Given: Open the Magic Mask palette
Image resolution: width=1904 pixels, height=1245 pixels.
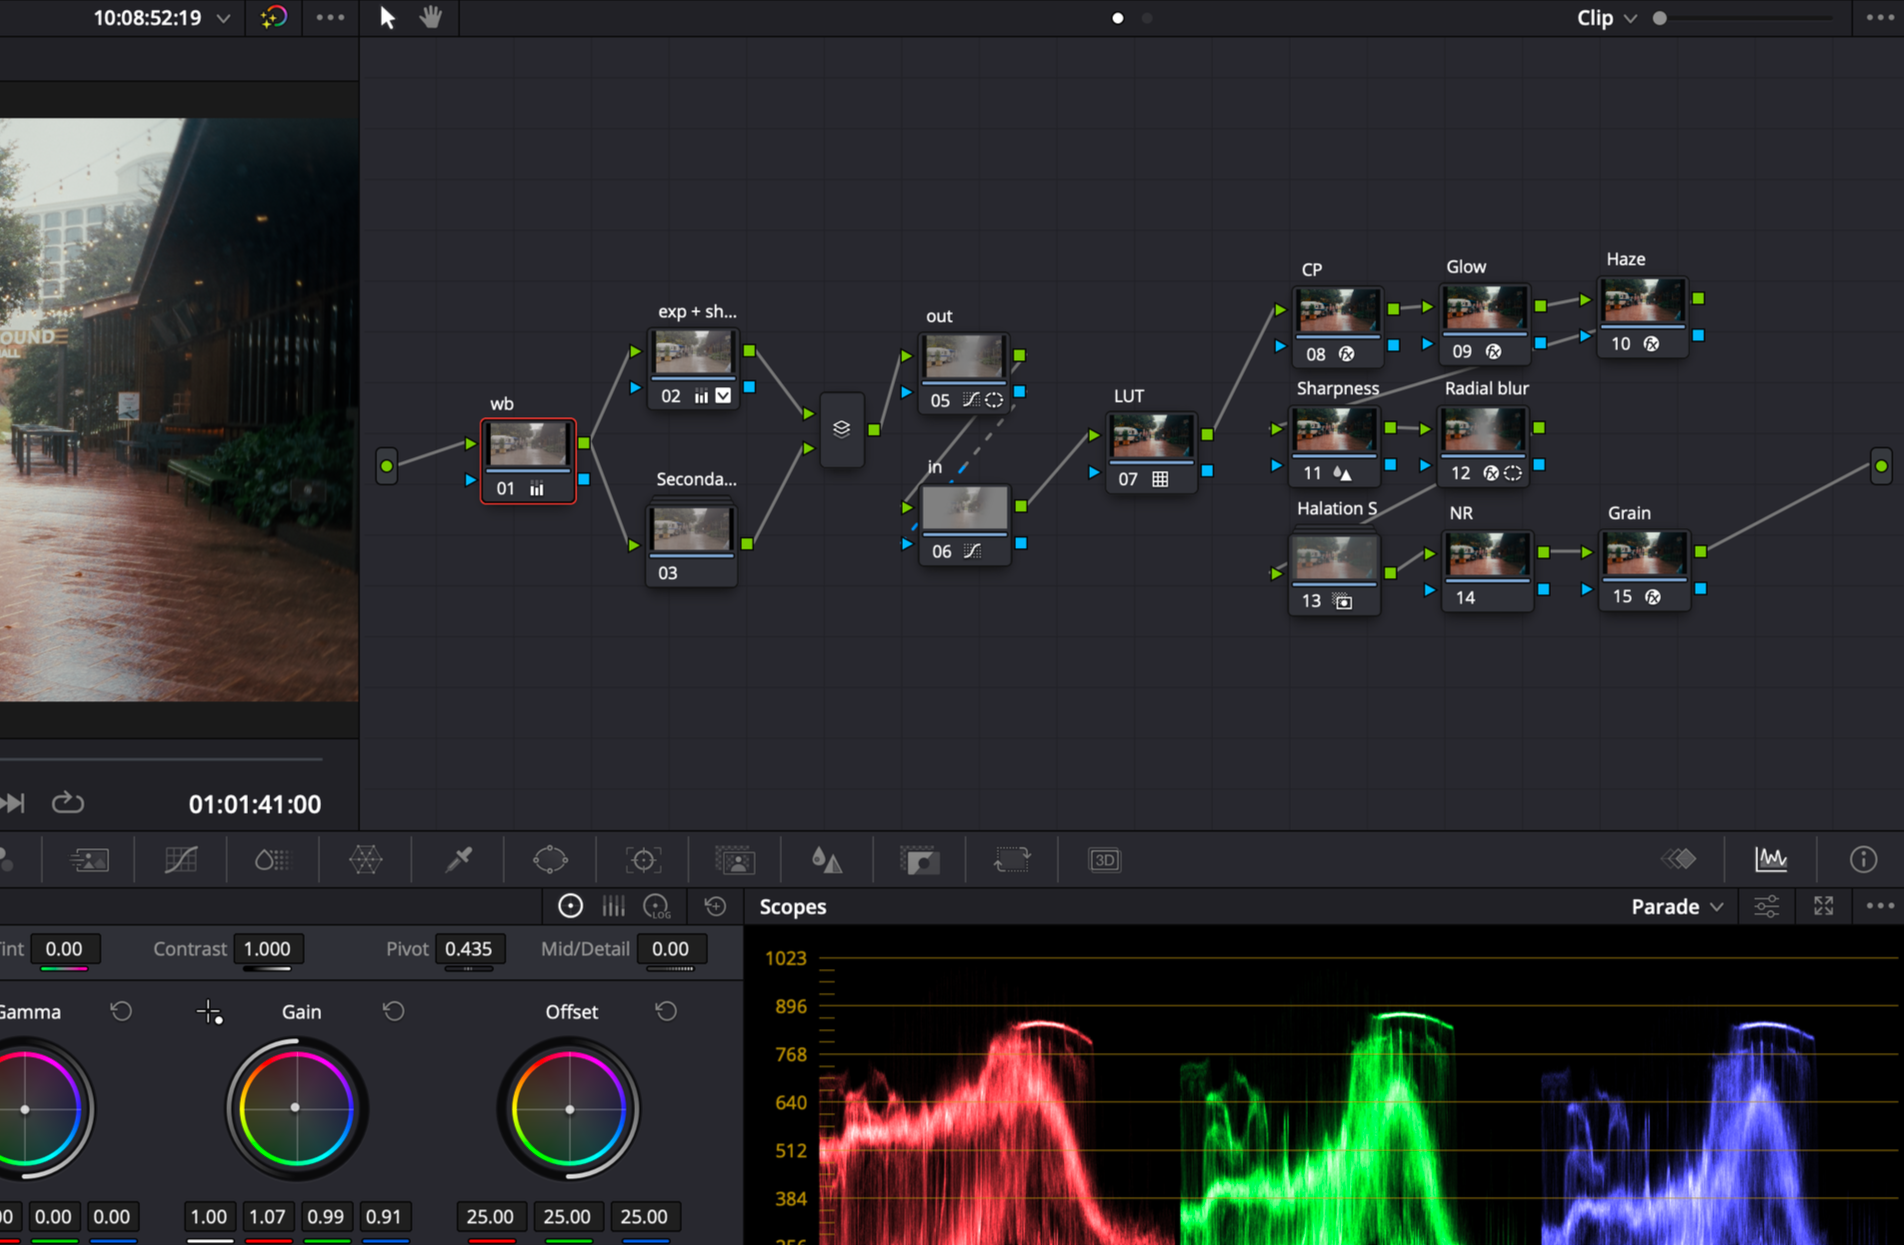Looking at the screenshot, I should tap(734, 859).
